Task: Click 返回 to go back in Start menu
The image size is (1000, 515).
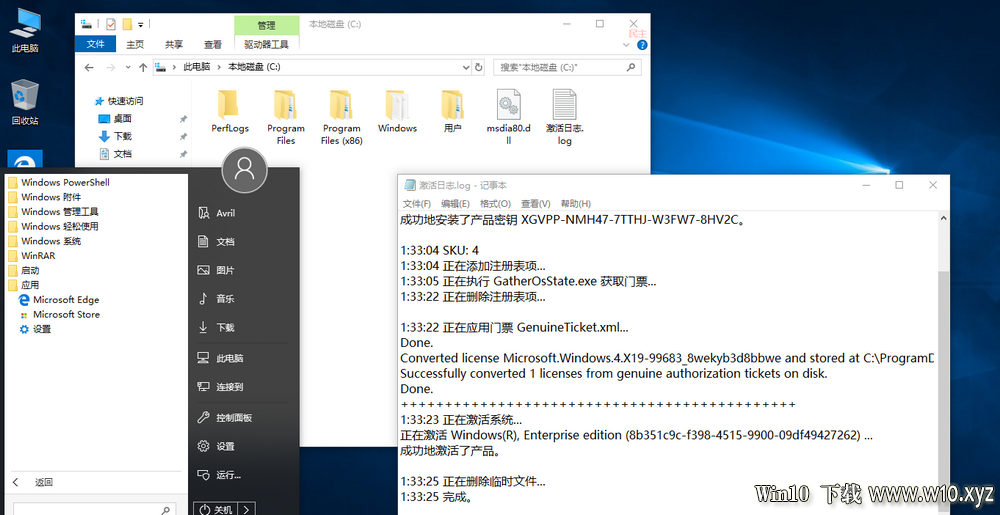Action: (43, 482)
